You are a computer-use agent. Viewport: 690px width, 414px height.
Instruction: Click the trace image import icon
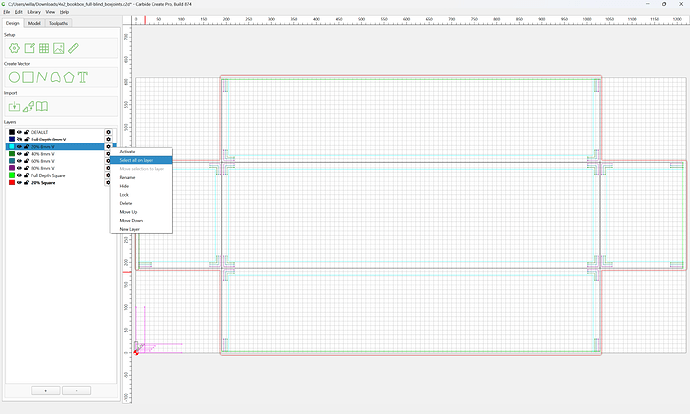point(28,106)
